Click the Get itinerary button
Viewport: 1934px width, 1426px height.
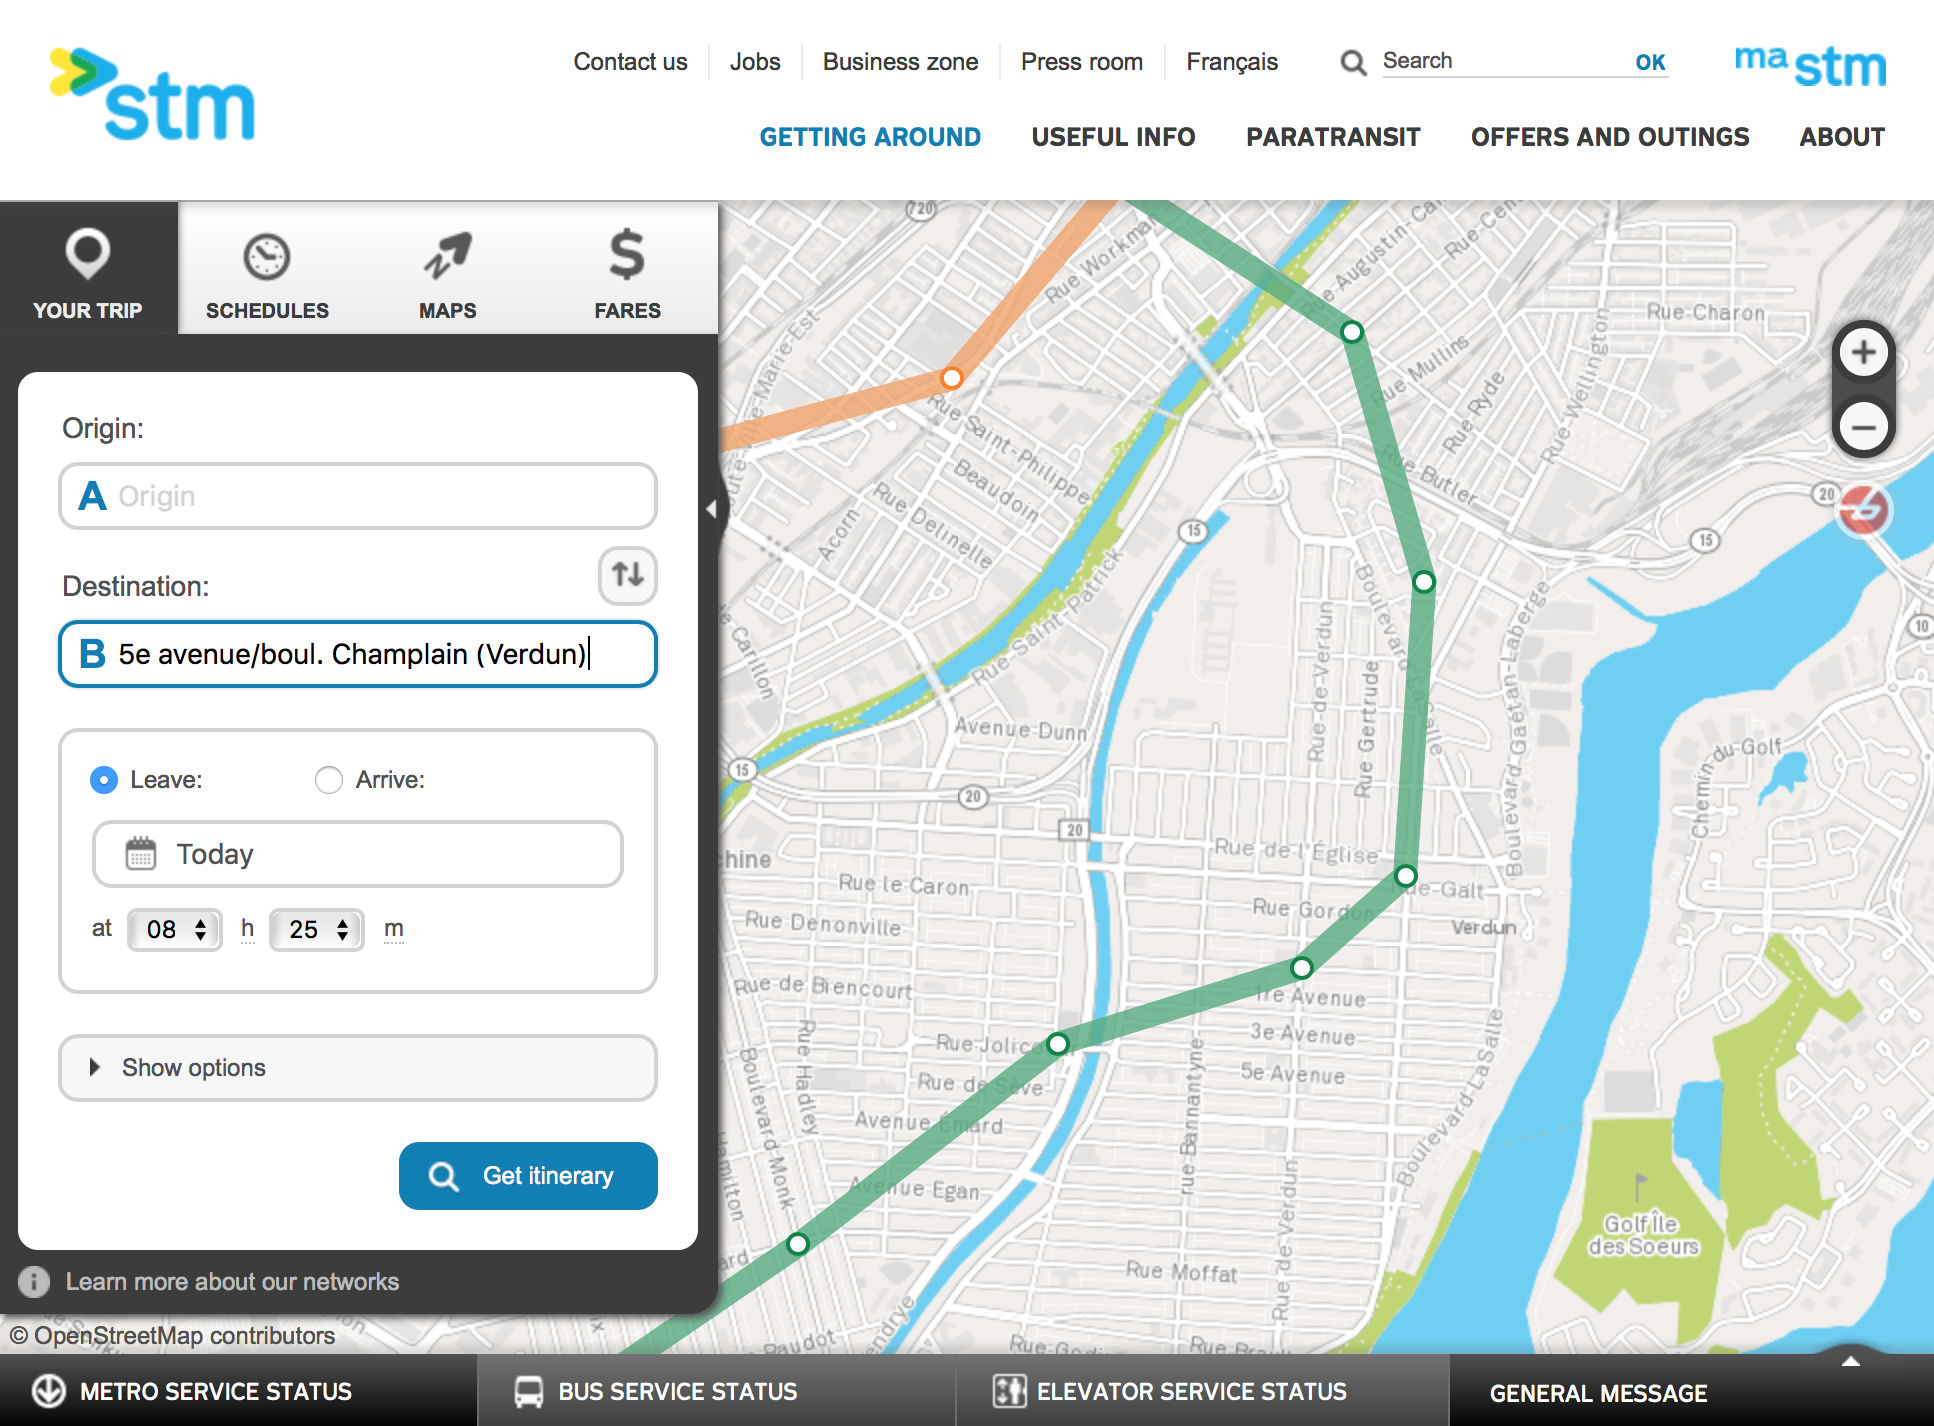pyautogui.click(x=528, y=1176)
